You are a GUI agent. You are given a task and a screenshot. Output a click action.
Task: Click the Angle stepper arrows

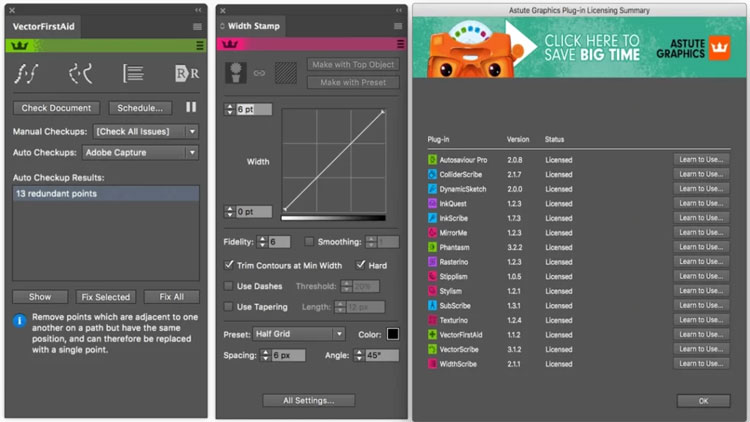359,355
